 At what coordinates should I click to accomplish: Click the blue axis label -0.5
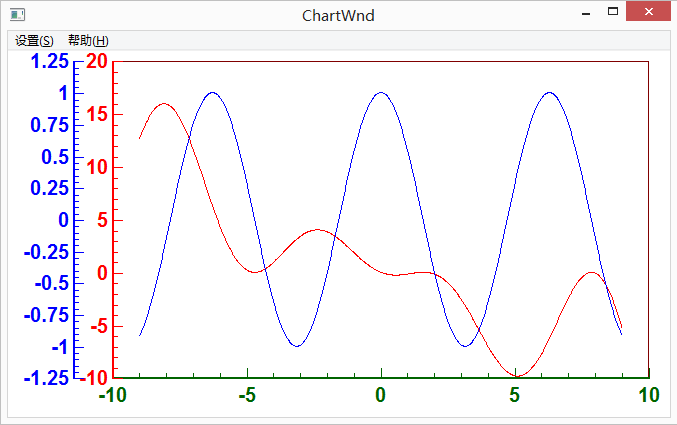pyautogui.click(x=52, y=284)
